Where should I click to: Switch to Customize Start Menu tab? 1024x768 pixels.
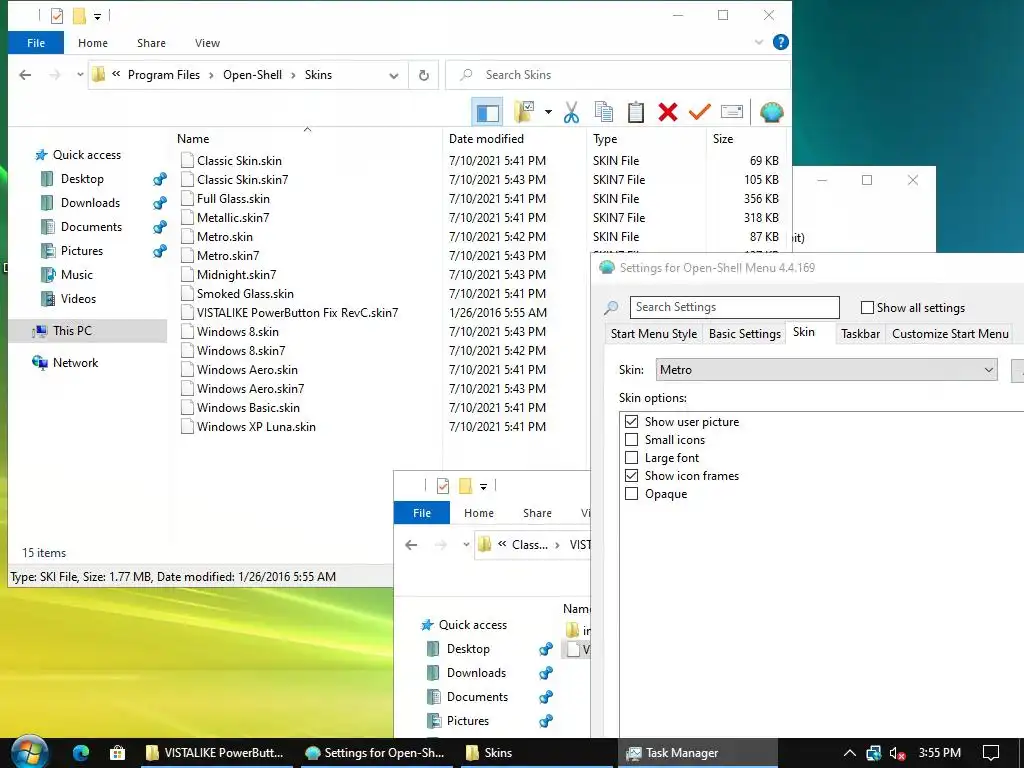point(950,334)
